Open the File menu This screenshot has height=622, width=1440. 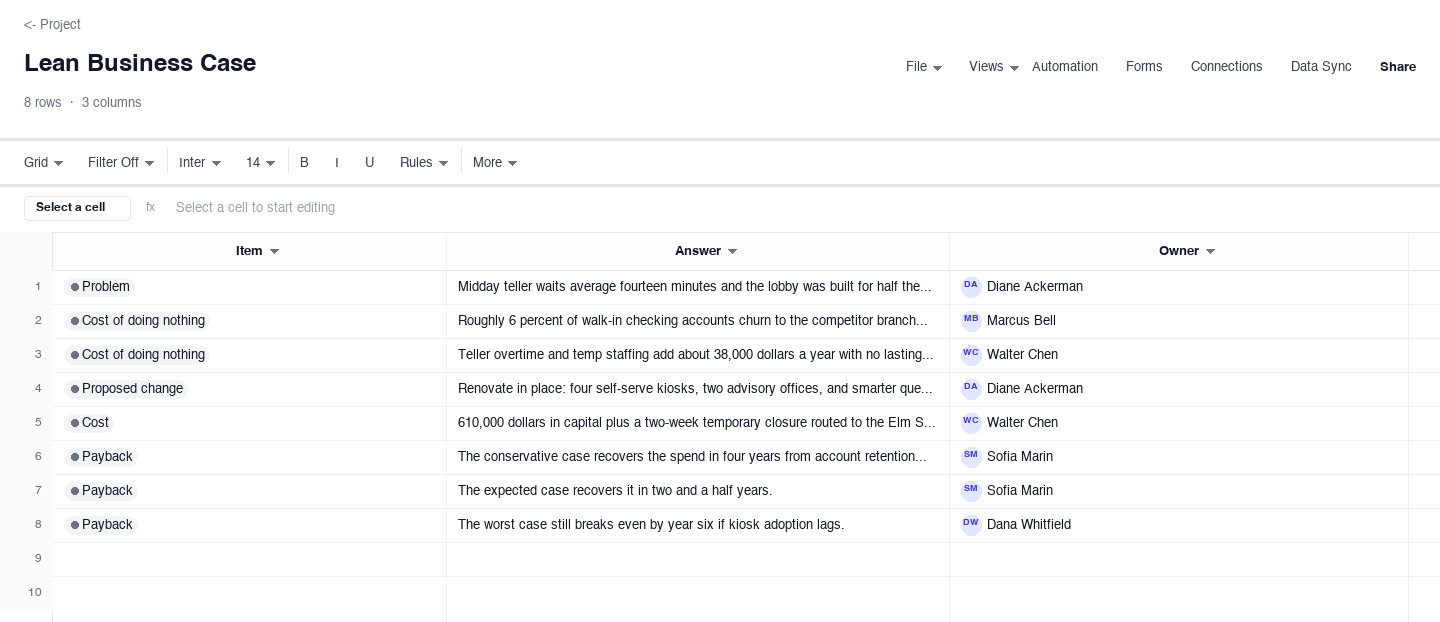tap(924, 67)
